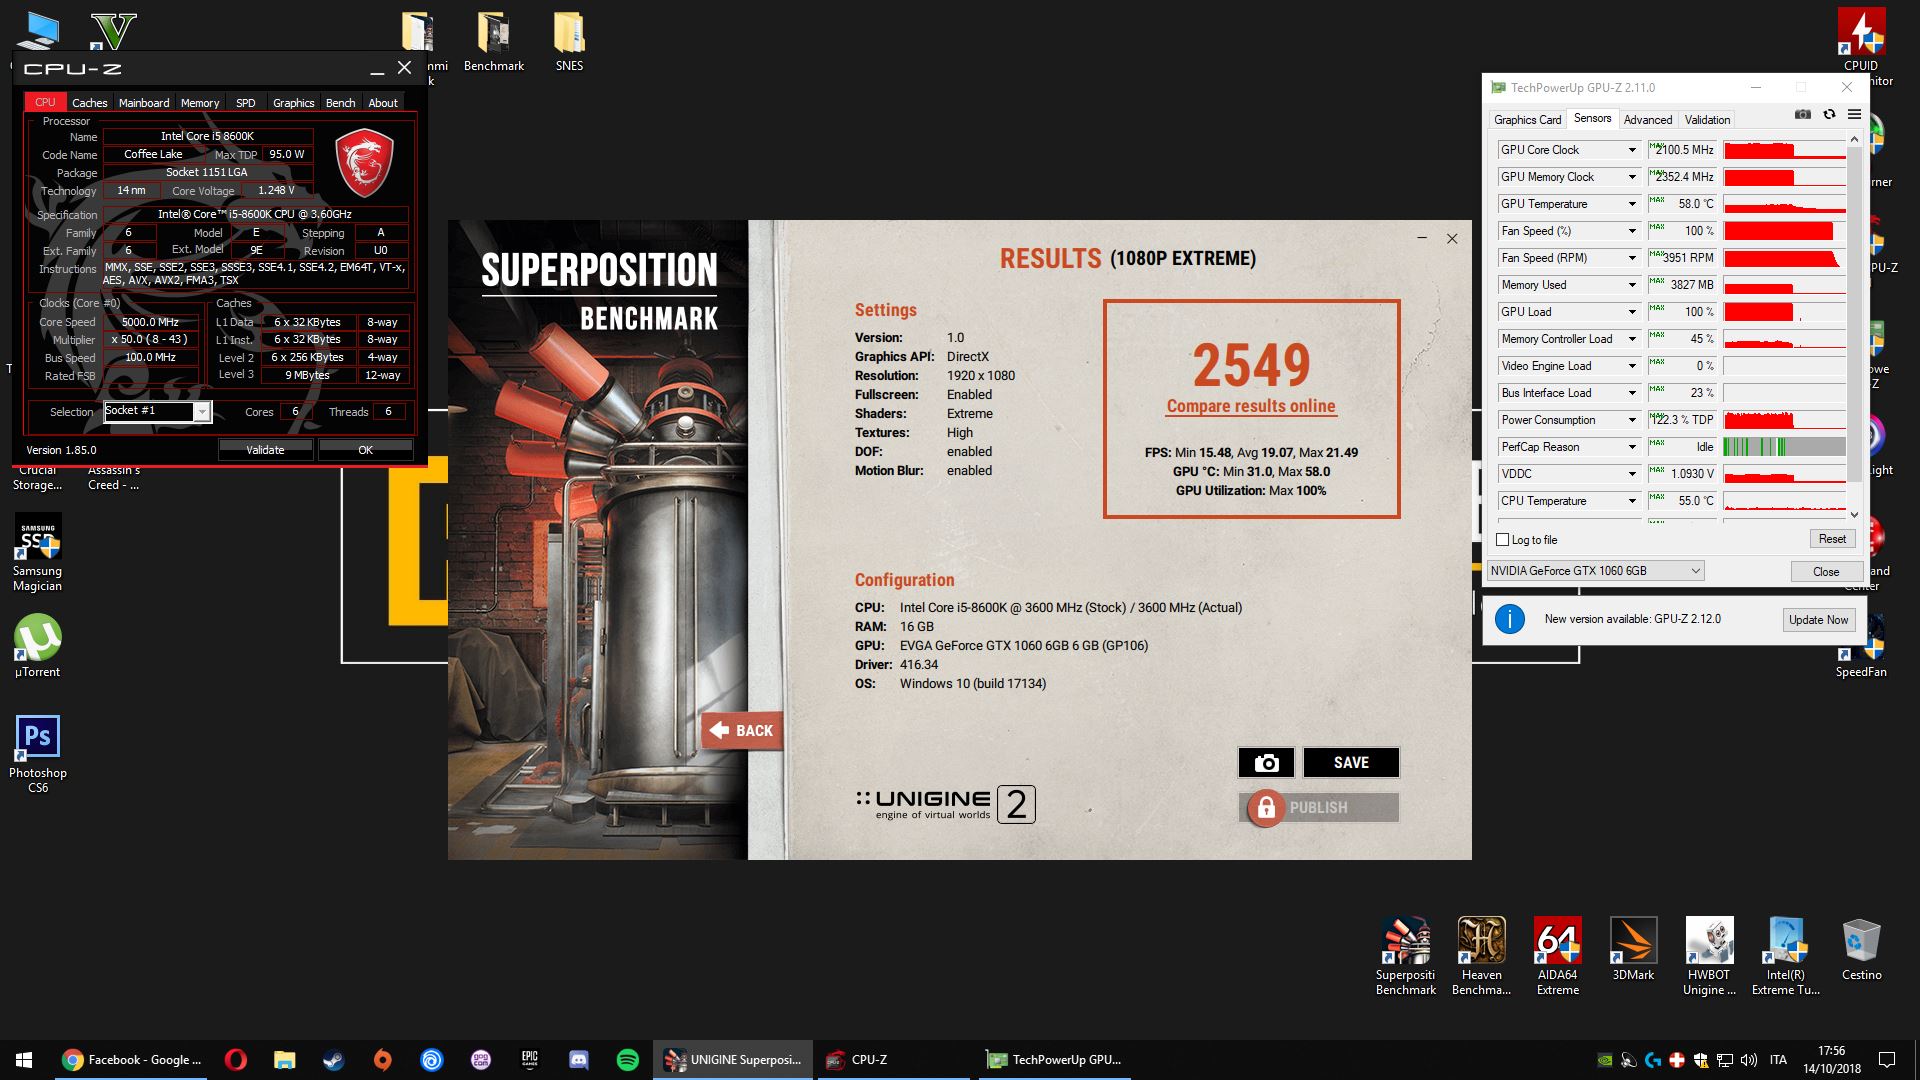Switch to Facebook Google Chrome taskbar button
Image resolution: width=1920 pixels, height=1080 pixels.
click(x=131, y=1060)
